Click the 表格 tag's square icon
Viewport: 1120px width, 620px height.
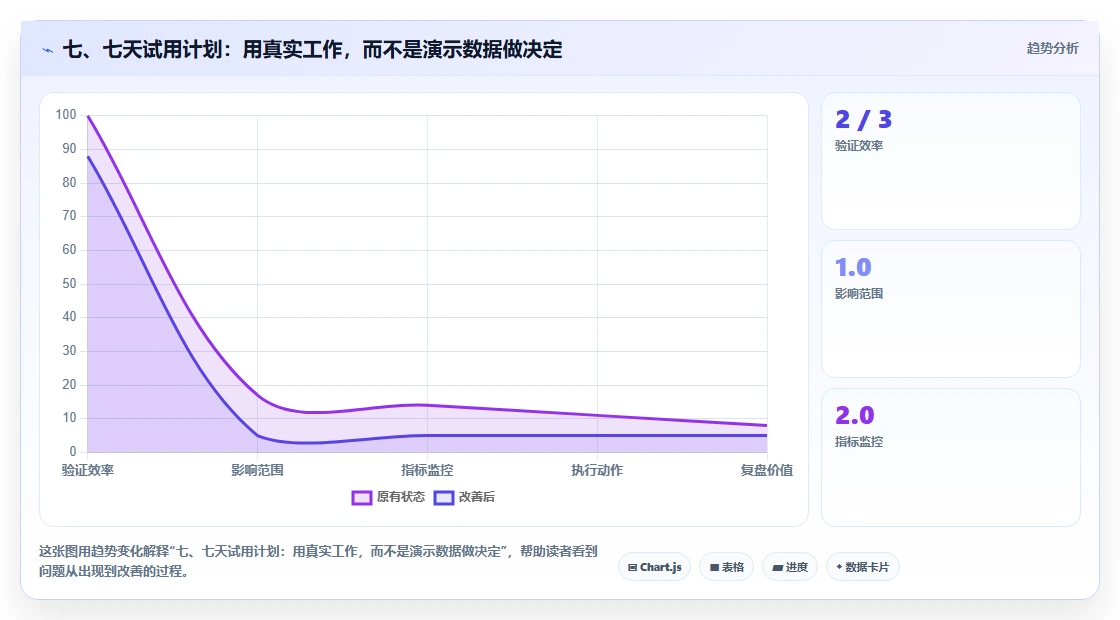click(x=714, y=568)
